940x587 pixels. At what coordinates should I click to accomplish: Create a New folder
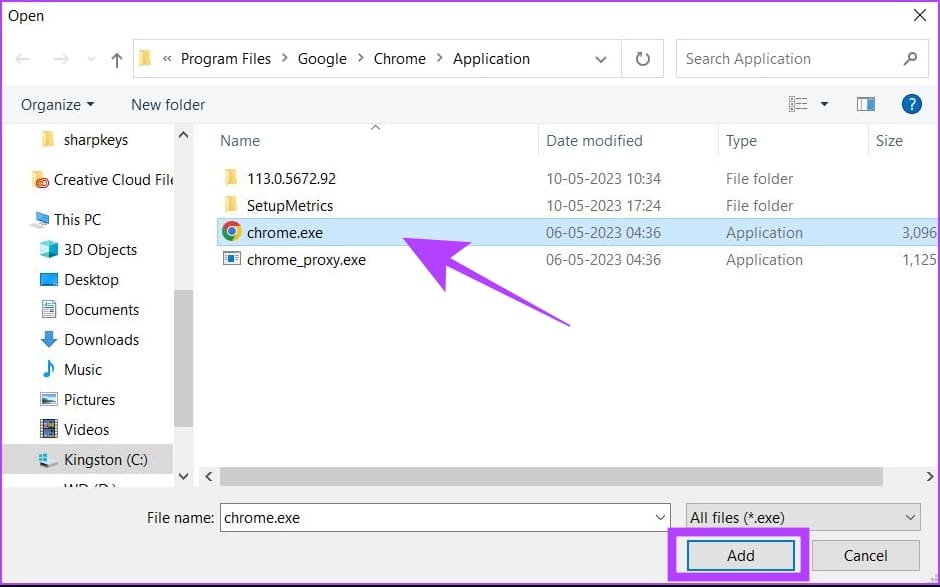168,105
